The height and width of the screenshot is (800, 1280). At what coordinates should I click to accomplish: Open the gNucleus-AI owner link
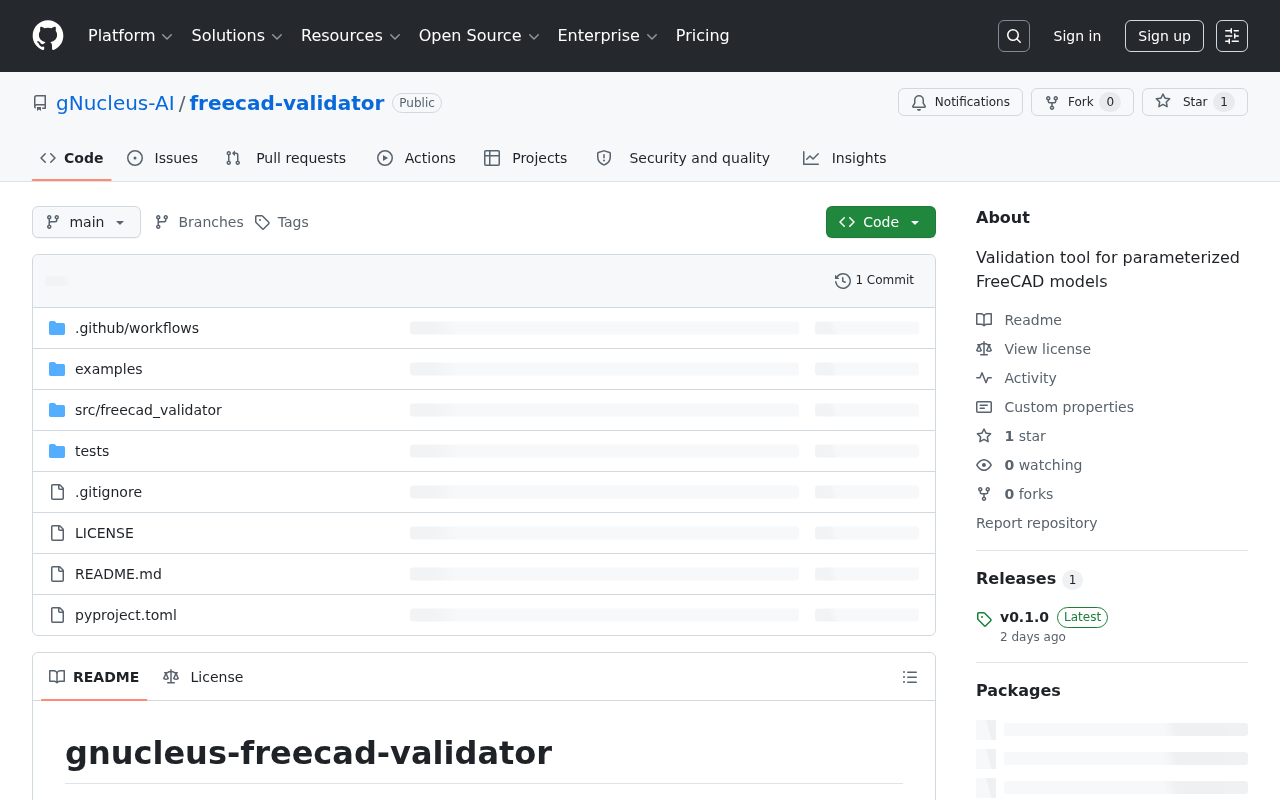point(115,103)
